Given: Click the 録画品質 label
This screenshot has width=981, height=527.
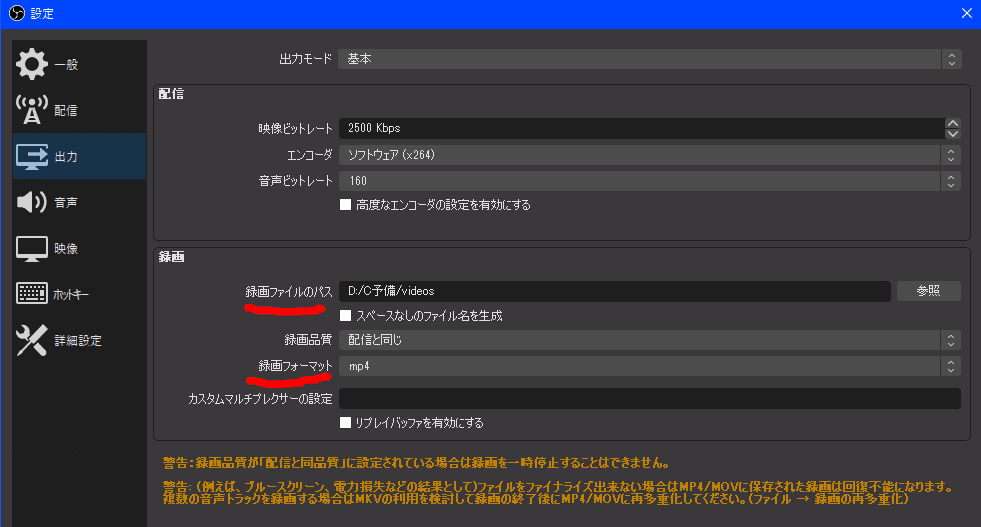Looking at the screenshot, I should tap(308, 340).
